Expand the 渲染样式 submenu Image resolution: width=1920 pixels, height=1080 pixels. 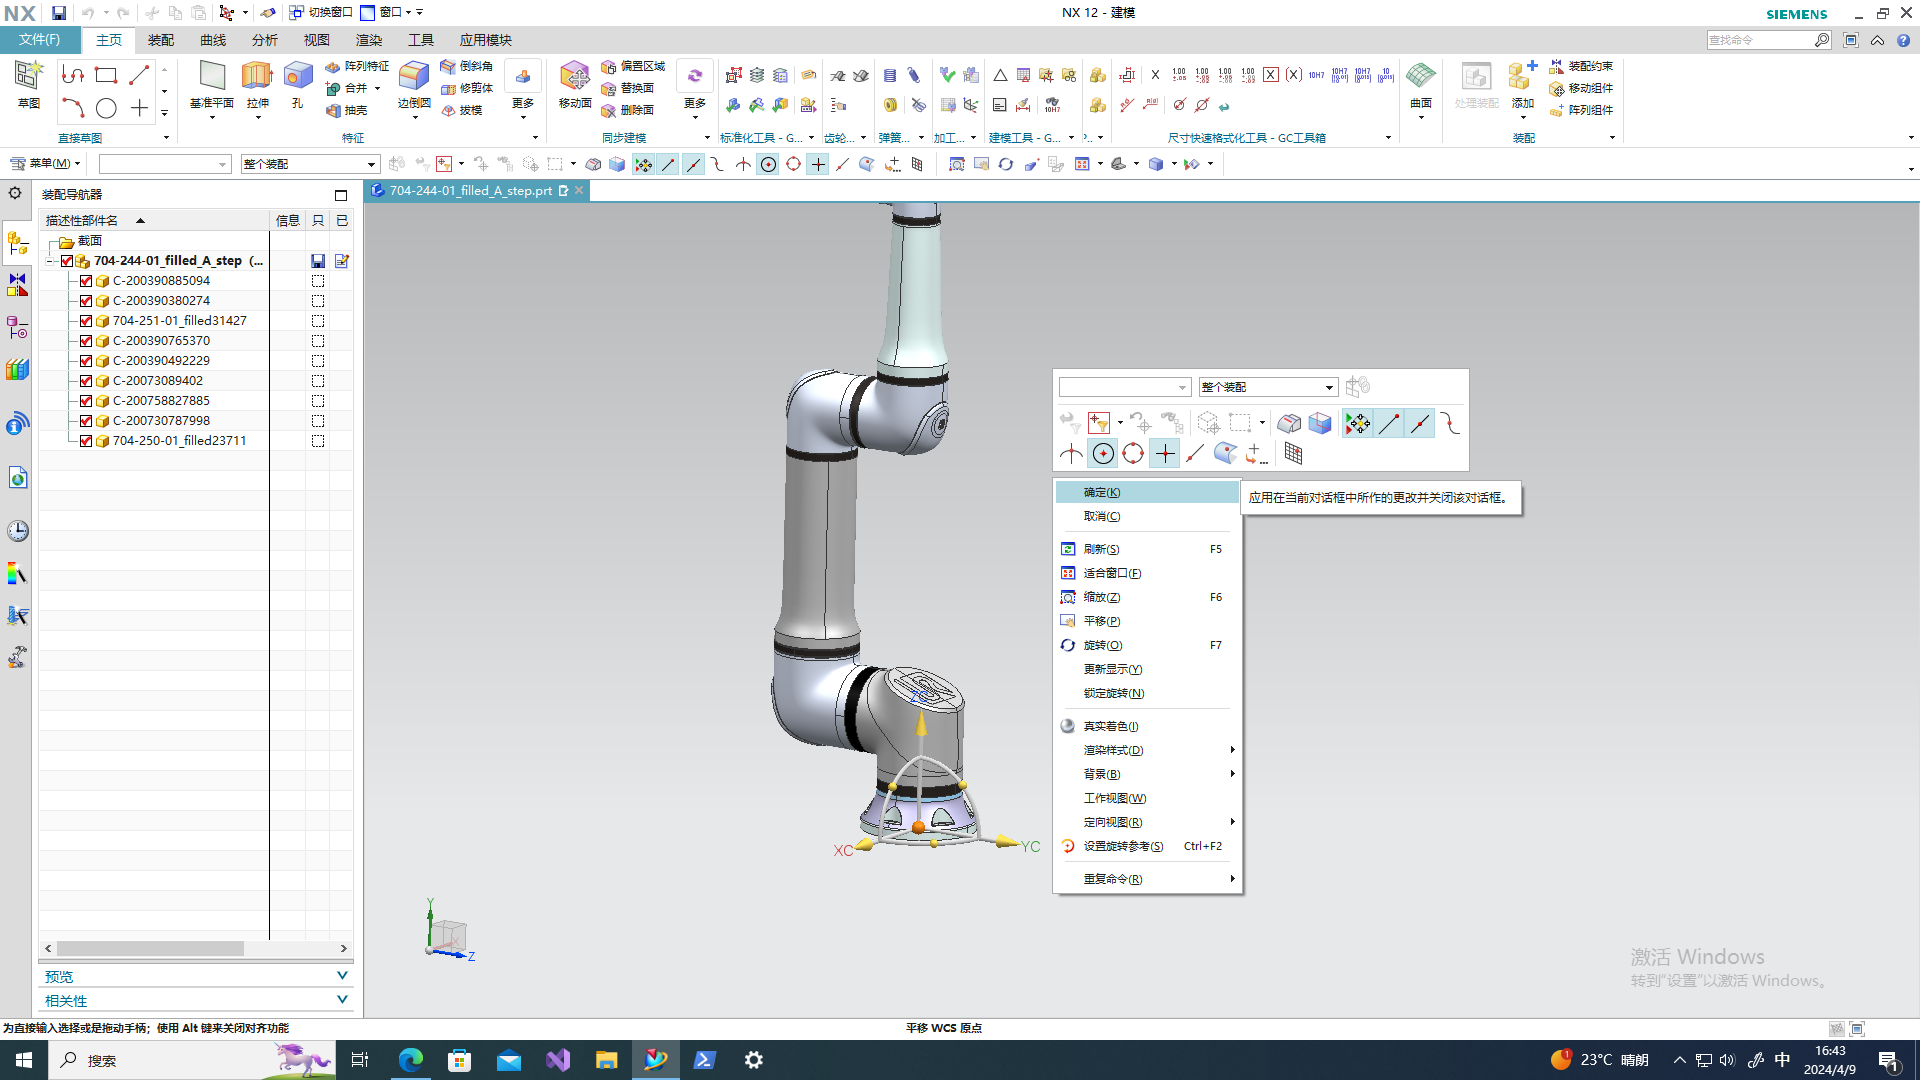pos(1148,750)
